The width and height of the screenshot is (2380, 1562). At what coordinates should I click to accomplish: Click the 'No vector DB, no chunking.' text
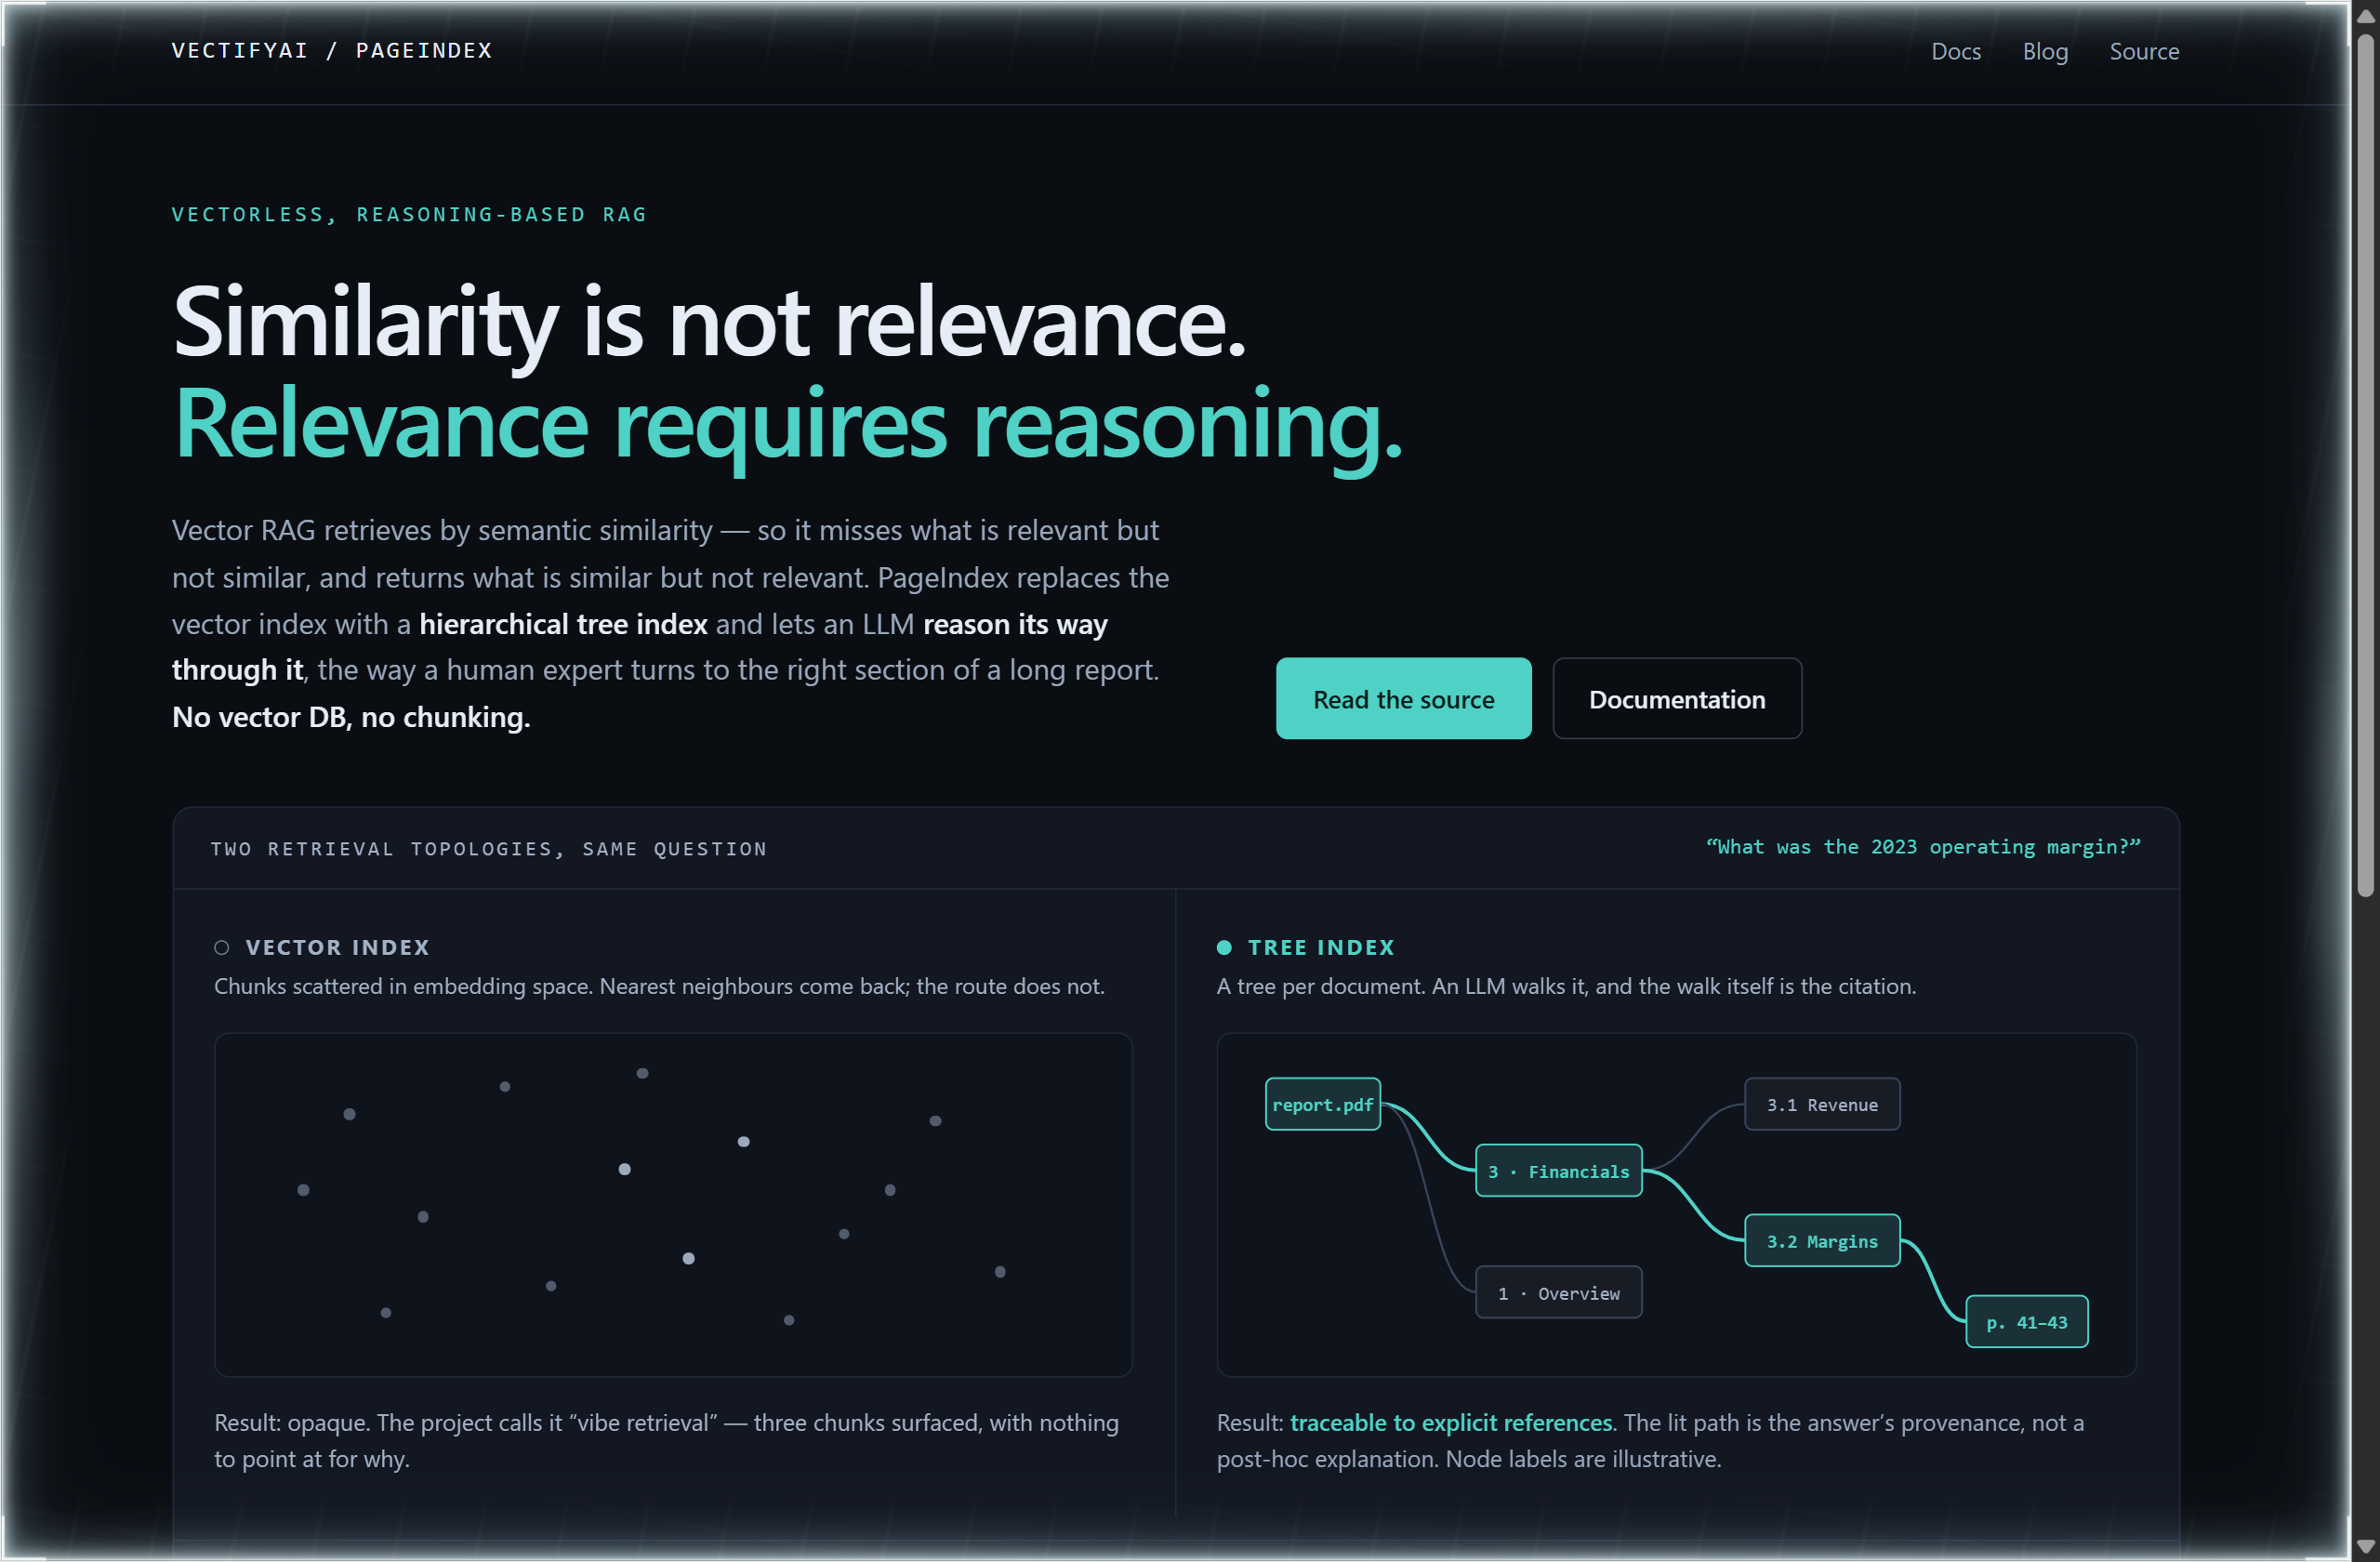point(350,717)
